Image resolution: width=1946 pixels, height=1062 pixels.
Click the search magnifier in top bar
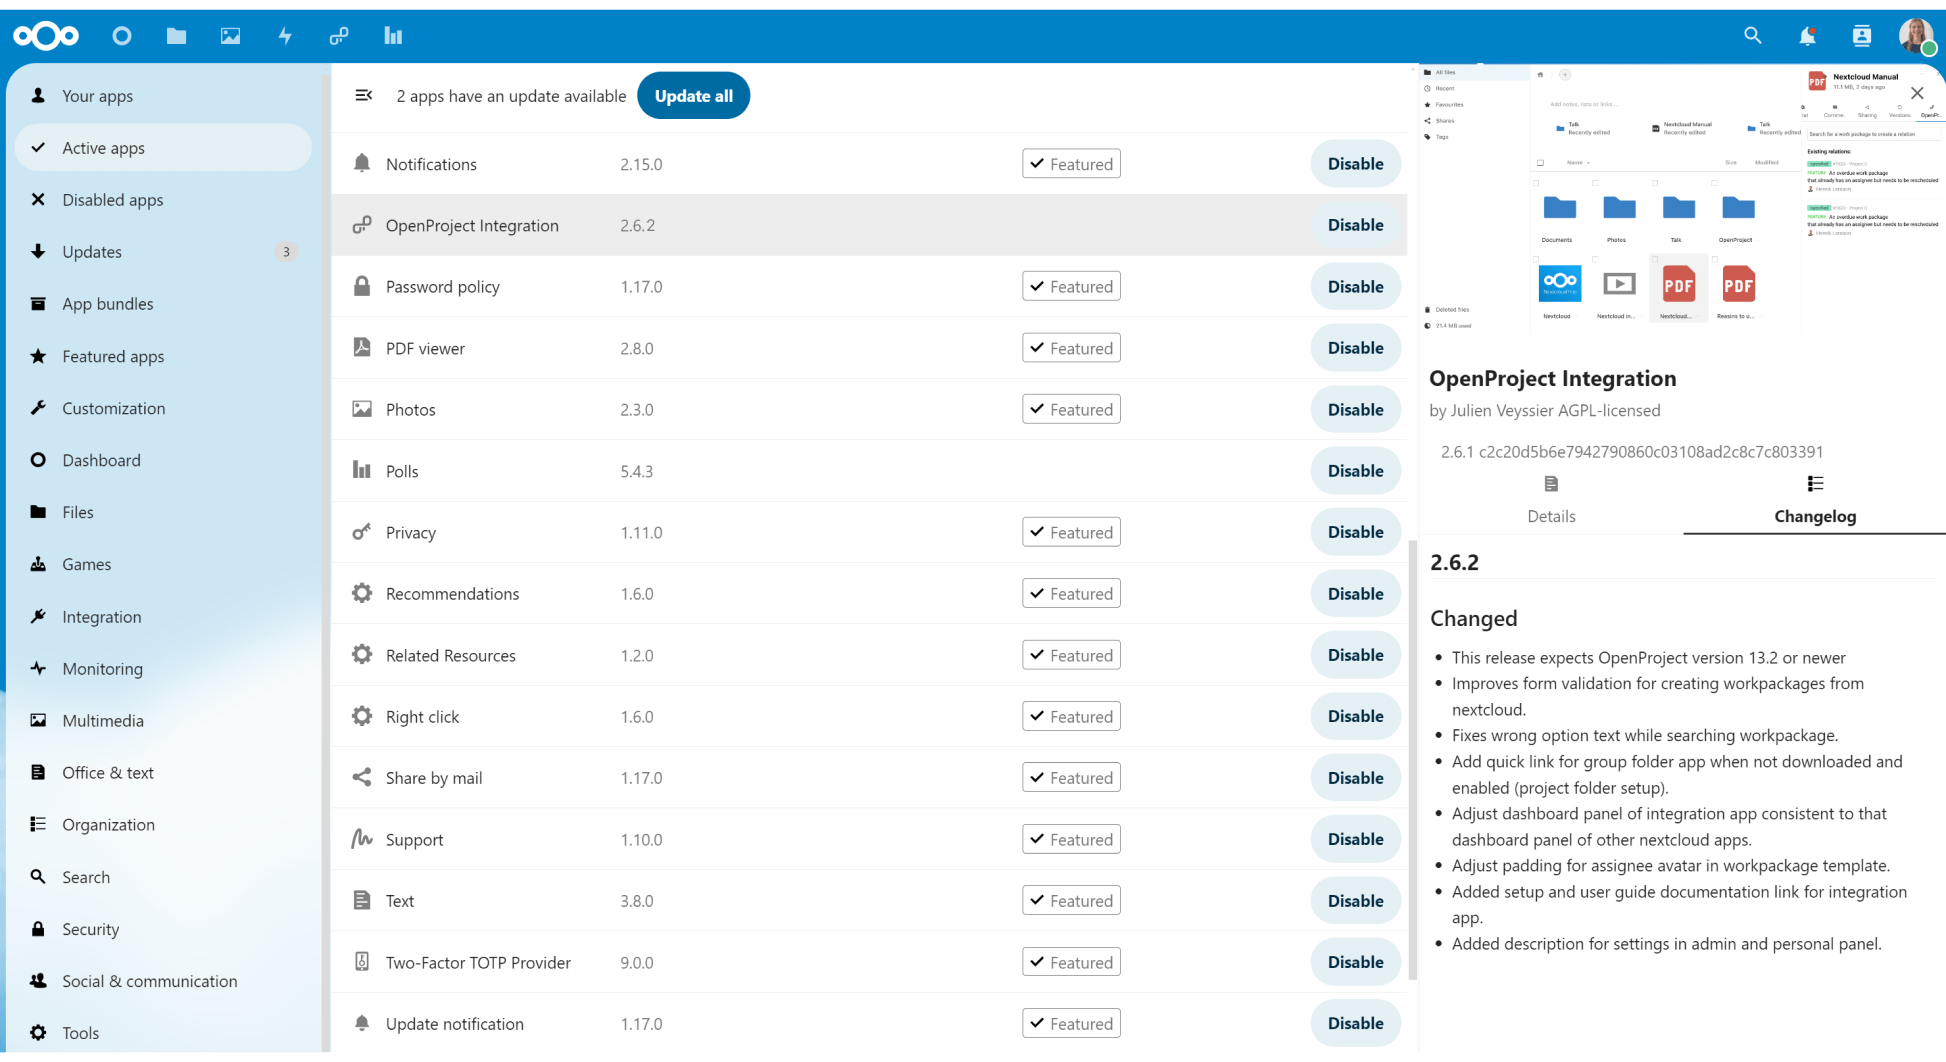pyautogui.click(x=1752, y=36)
